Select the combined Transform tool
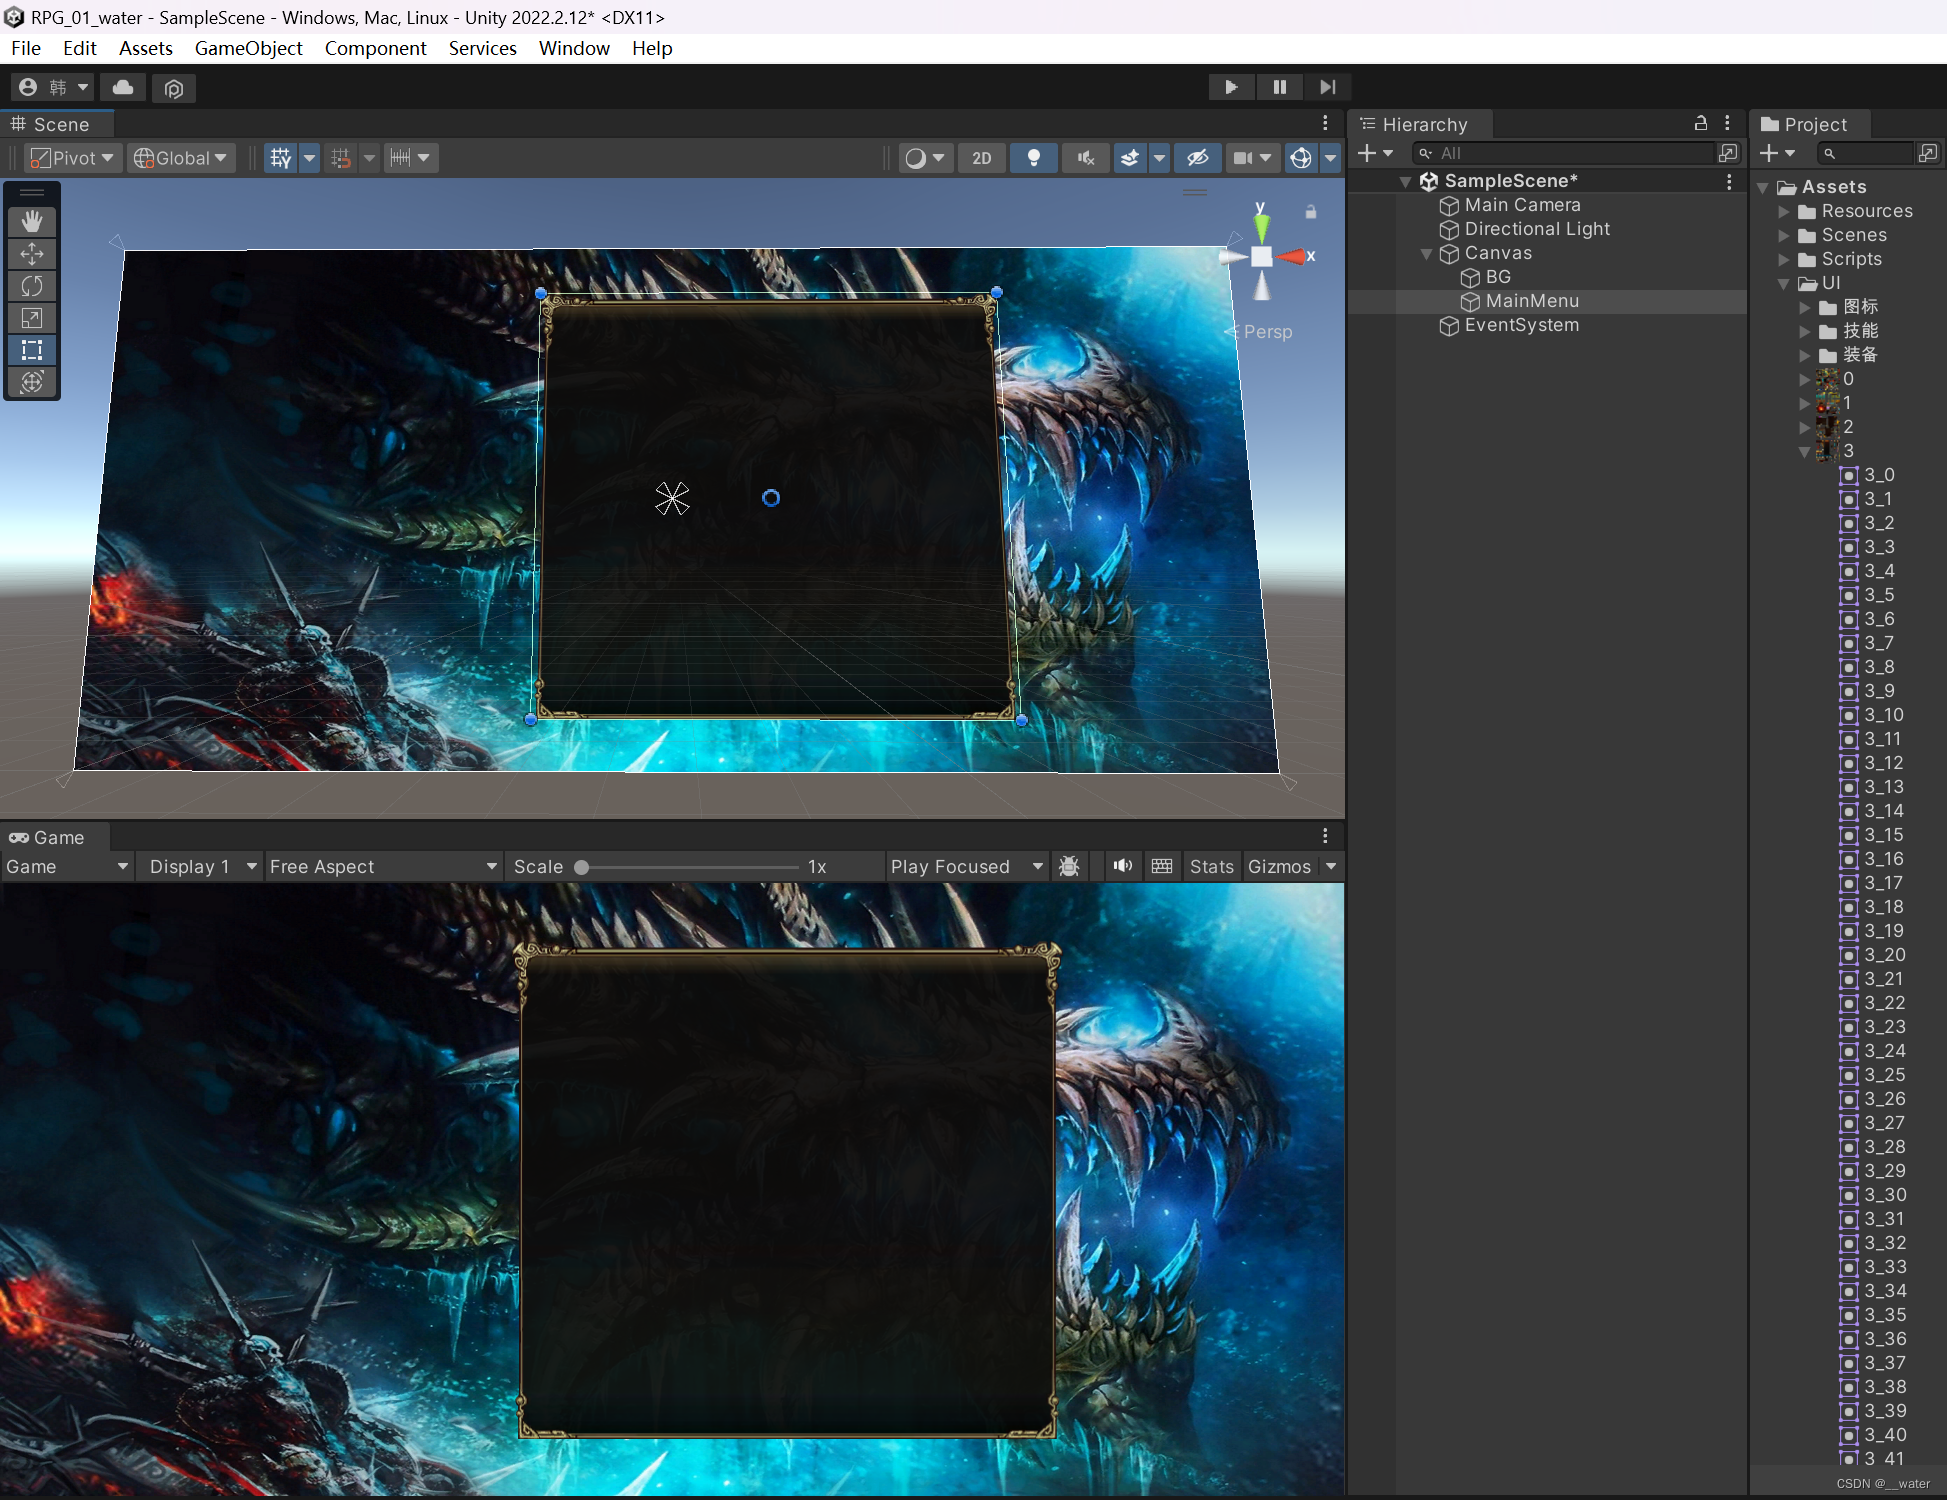The height and width of the screenshot is (1500, 1947). [32, 382]
